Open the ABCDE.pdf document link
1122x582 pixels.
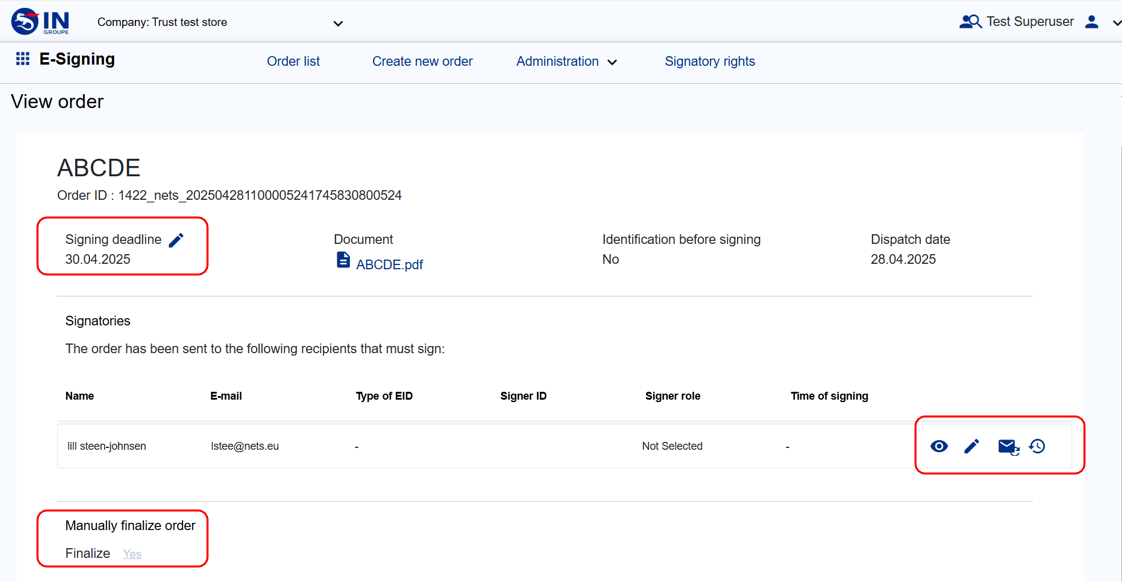389,265
